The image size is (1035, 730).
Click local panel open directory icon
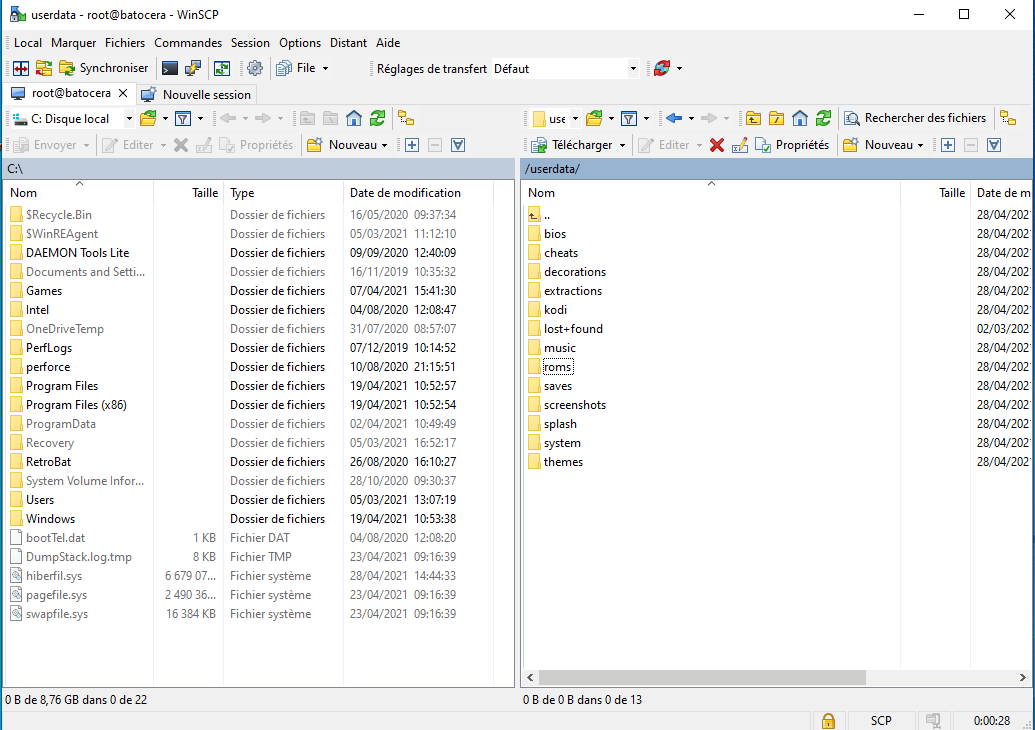point(149,119)
